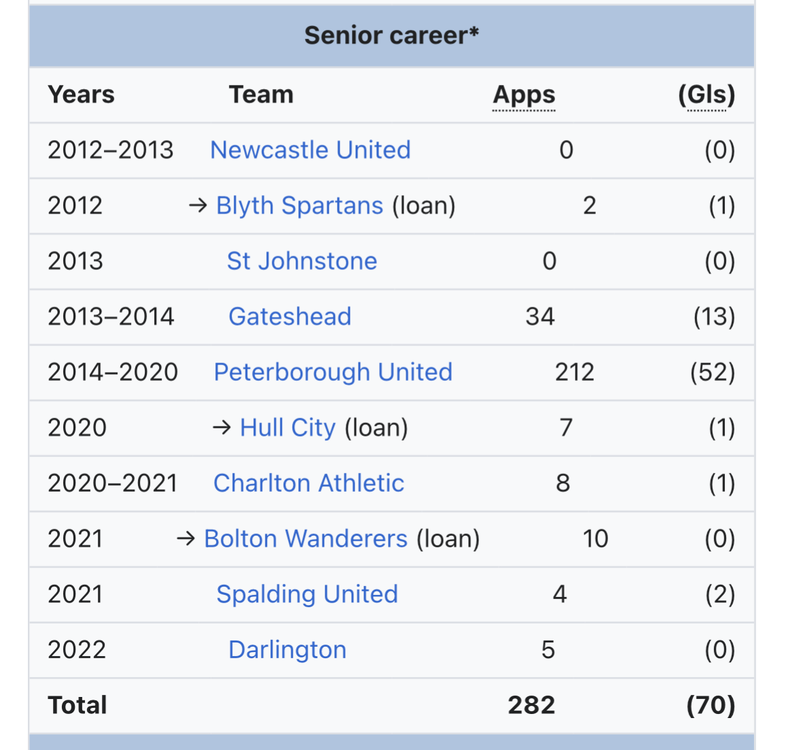Follow the Bolton Wanderers link

[305, 539]
